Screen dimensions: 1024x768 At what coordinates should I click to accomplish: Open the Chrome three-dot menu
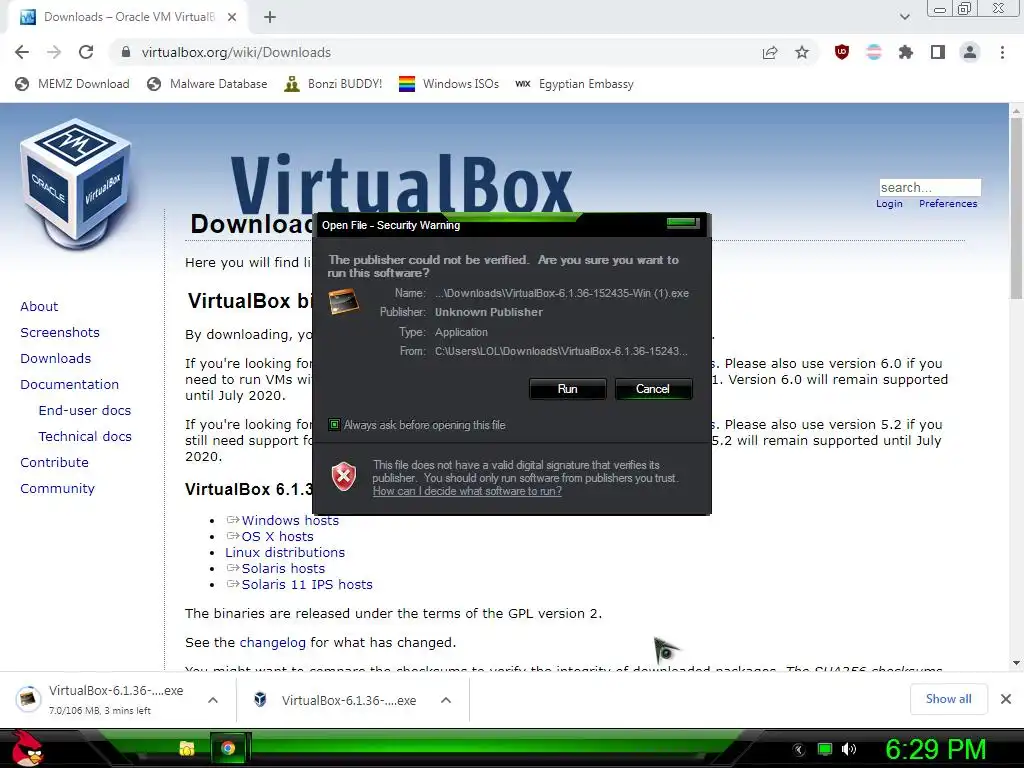pos(1002,52)
